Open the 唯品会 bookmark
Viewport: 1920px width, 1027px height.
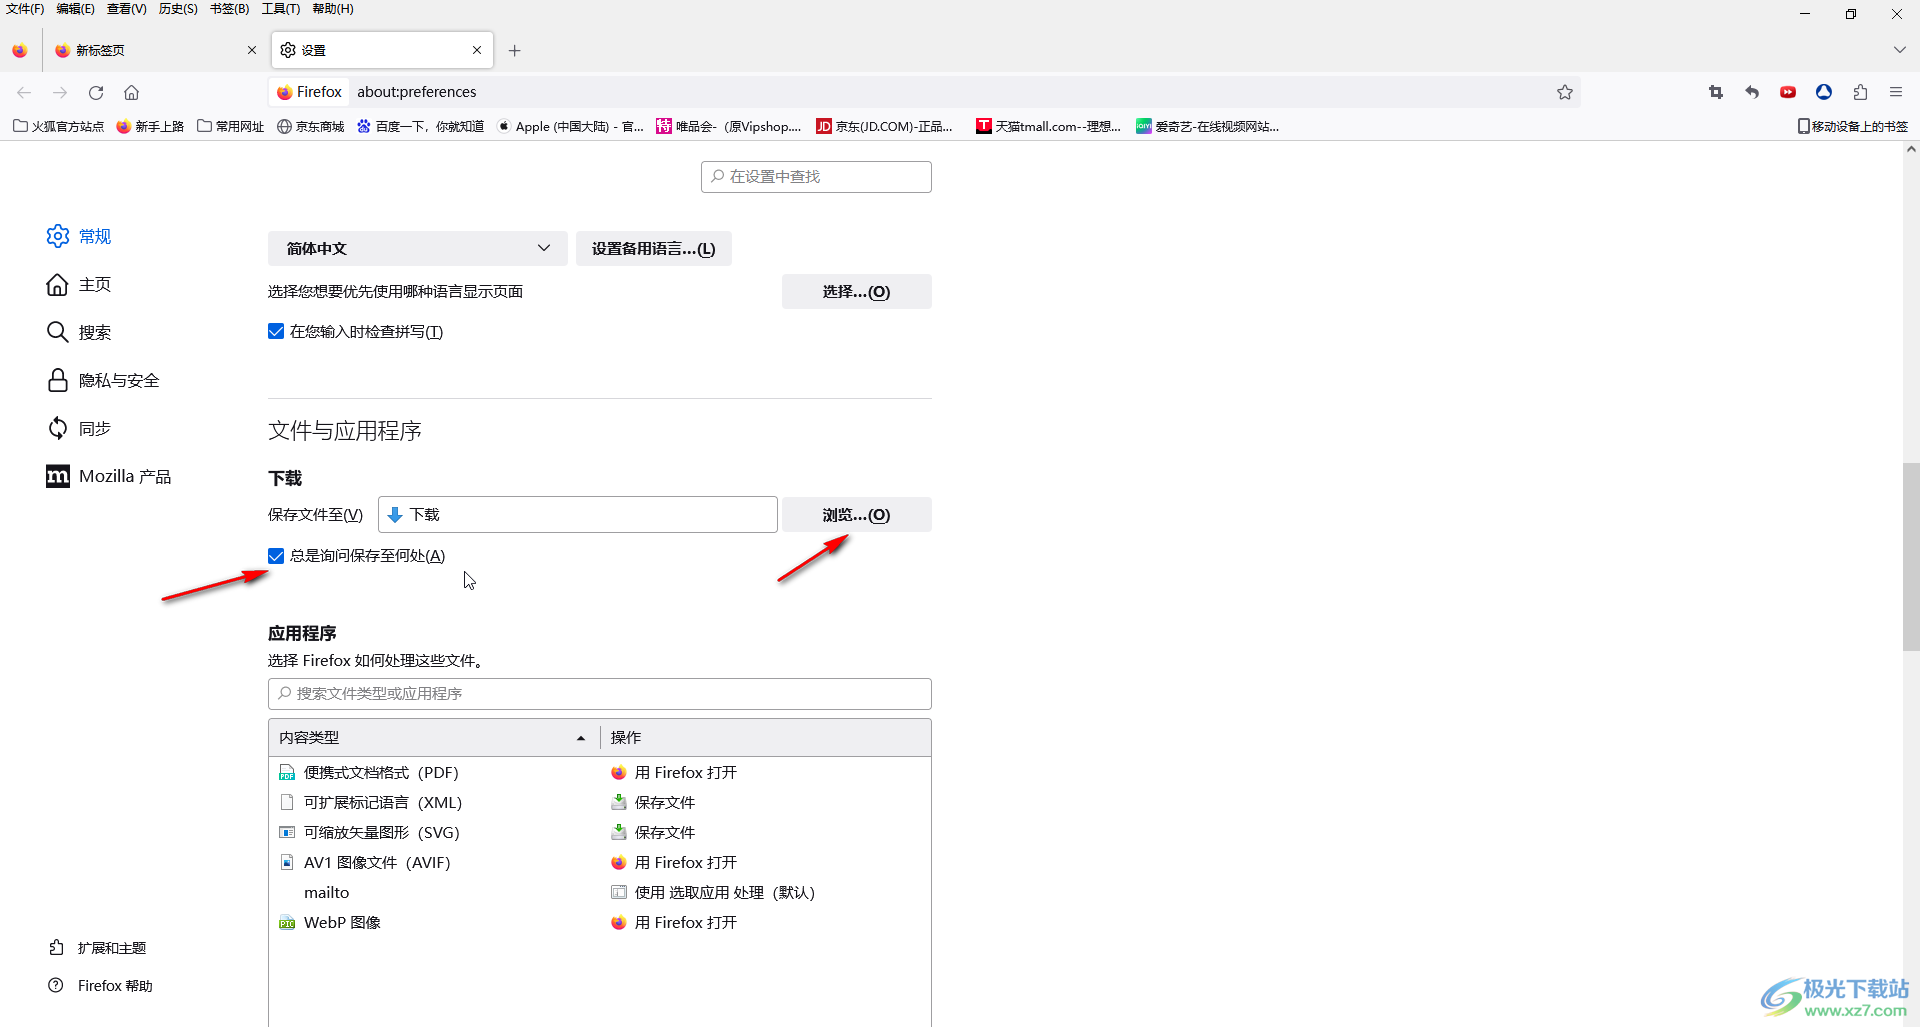pos(730,126)
